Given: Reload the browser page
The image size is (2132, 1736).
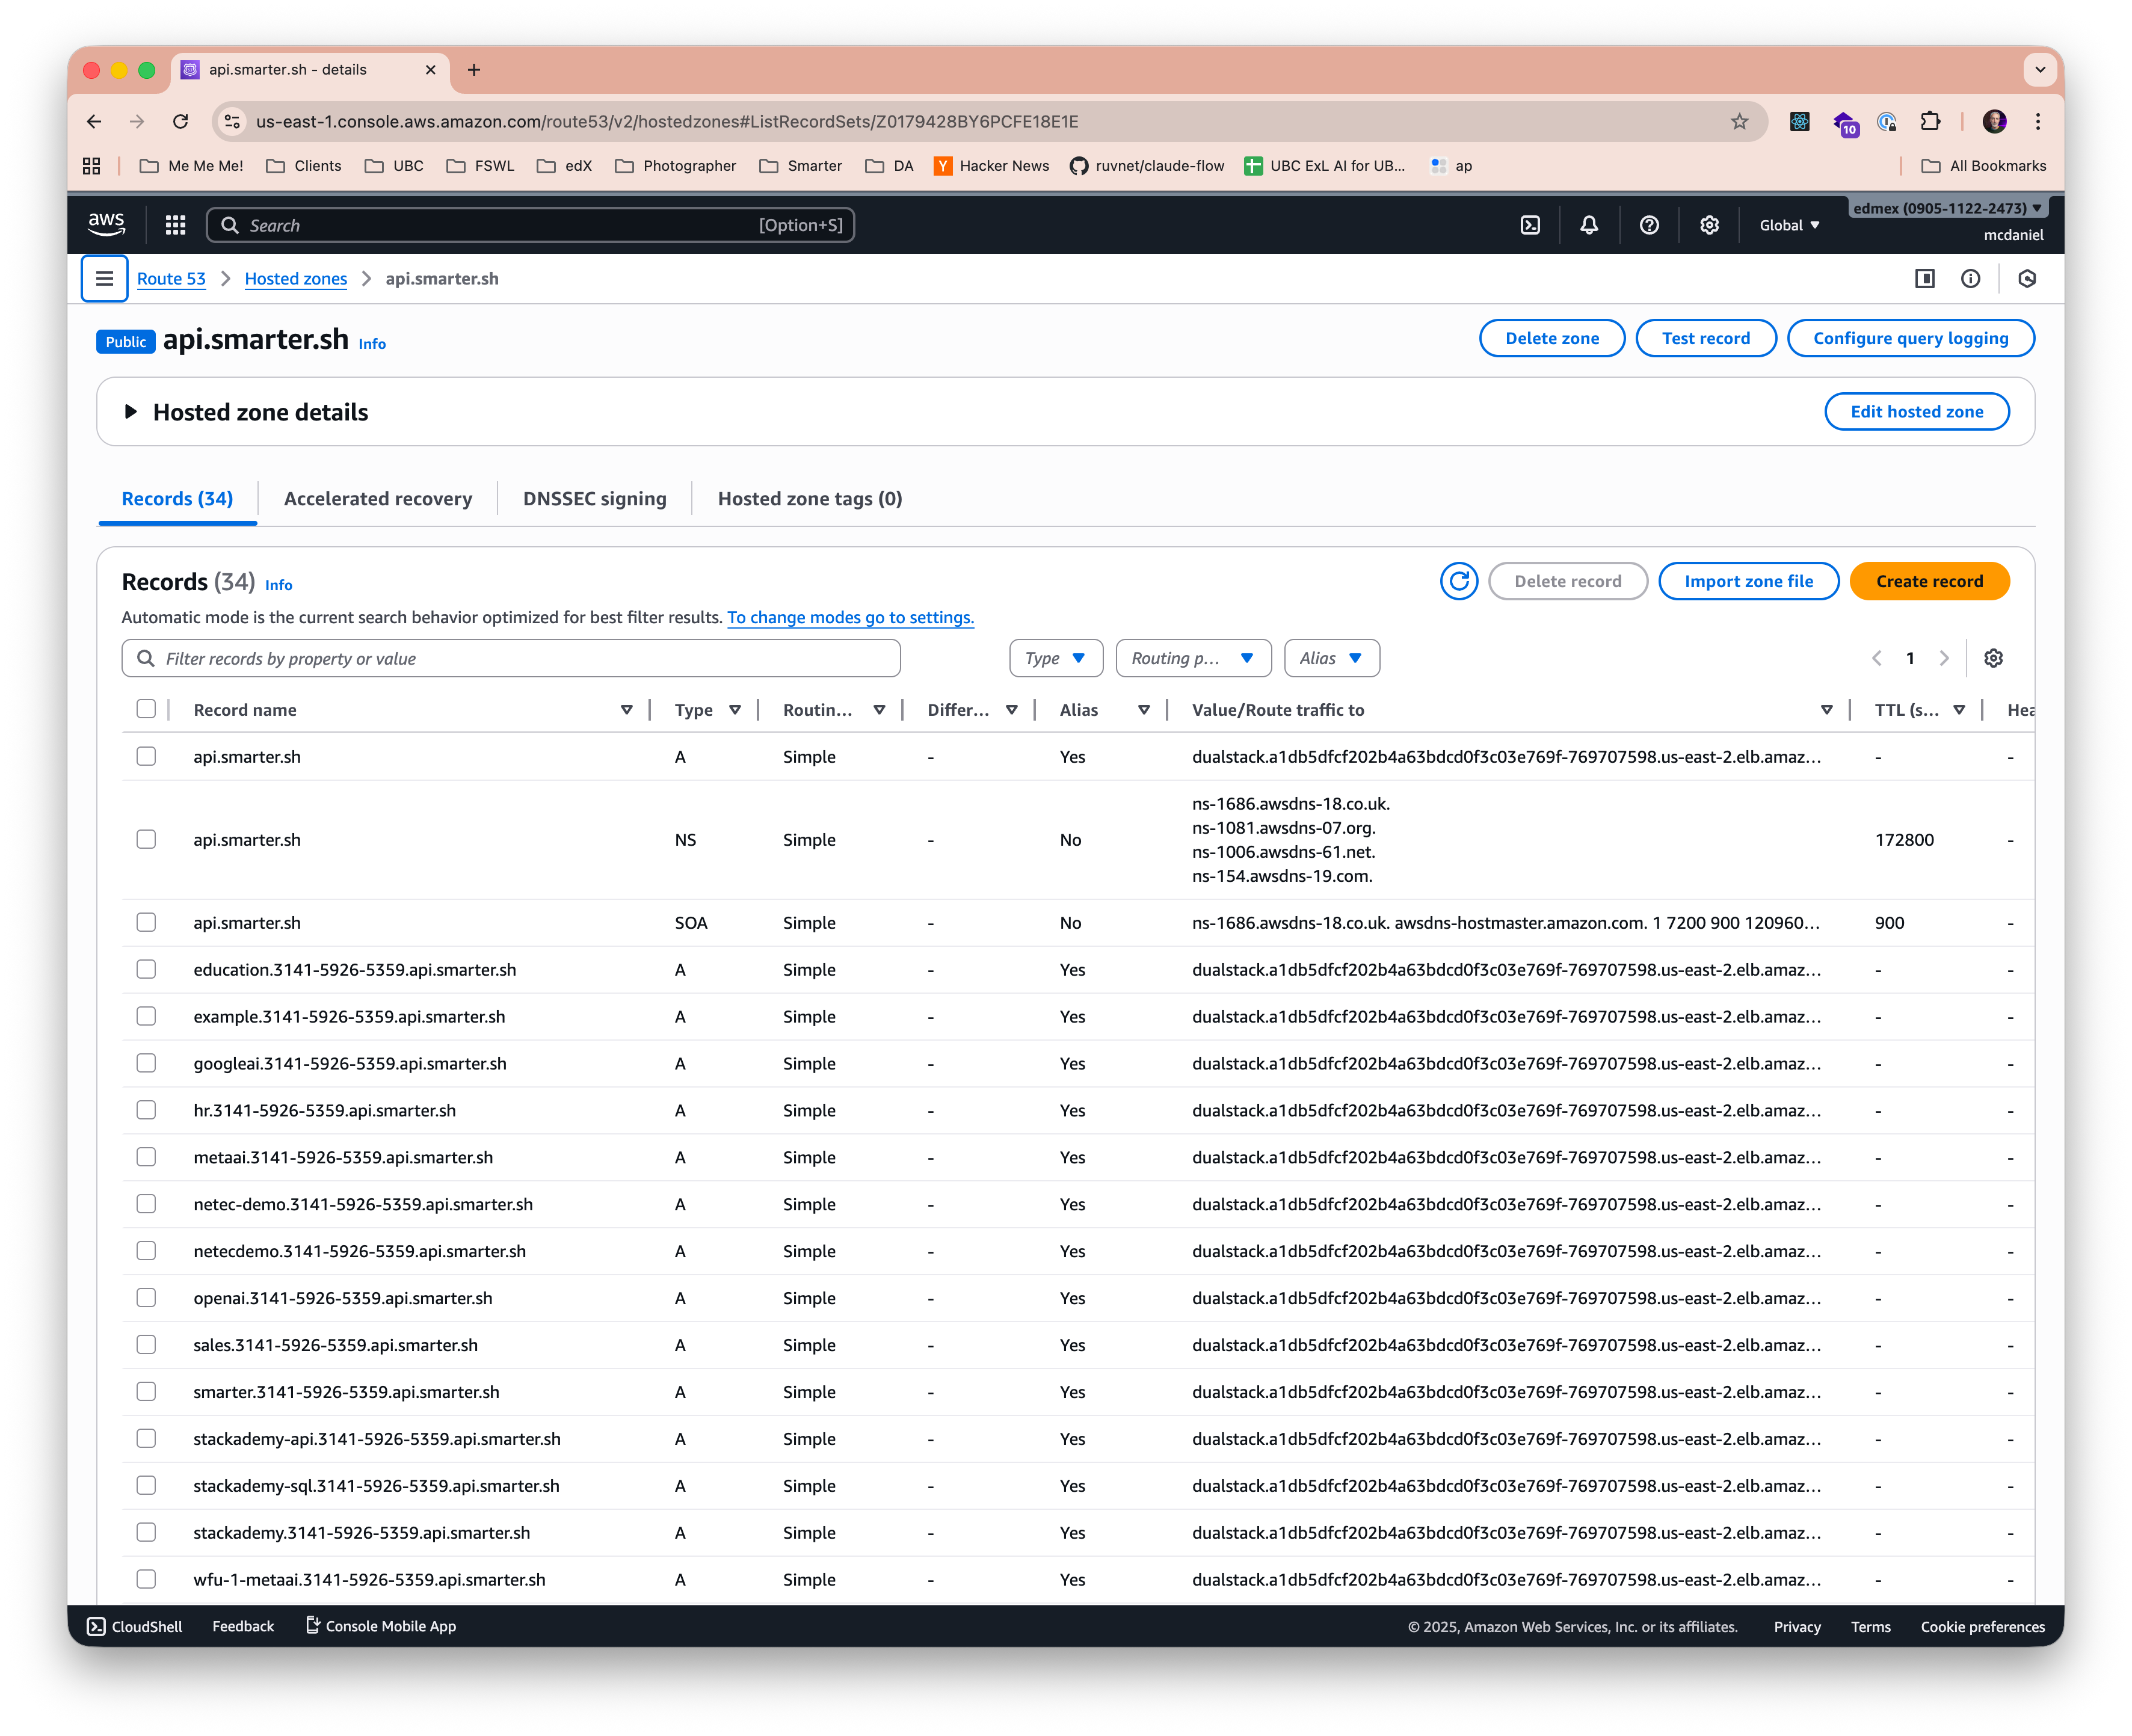Looking at the screenshot, I should tap(180, 121).
